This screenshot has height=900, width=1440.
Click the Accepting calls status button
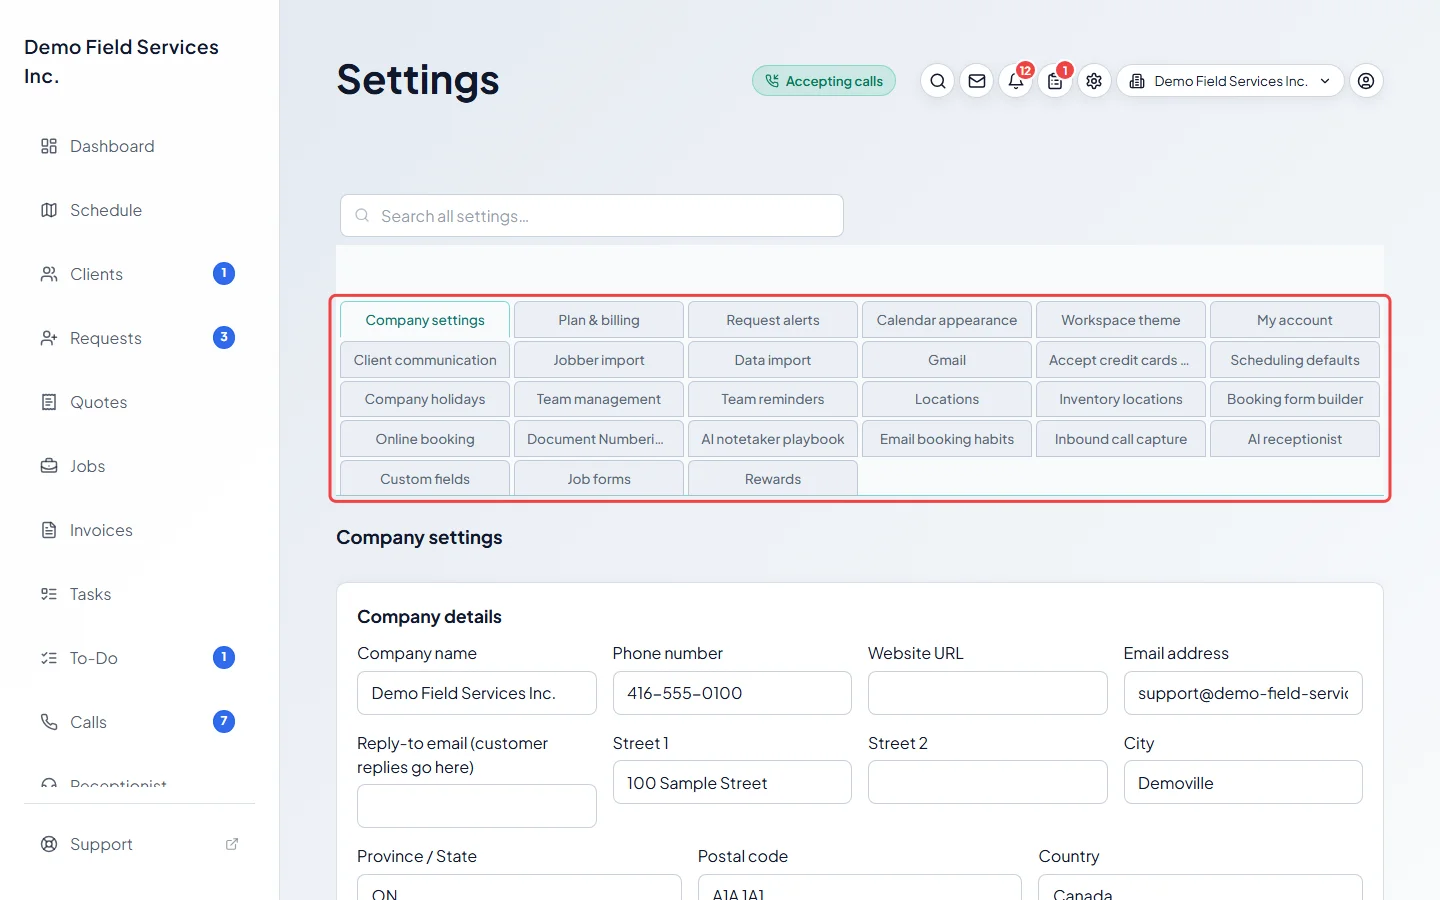coord(824,81)
